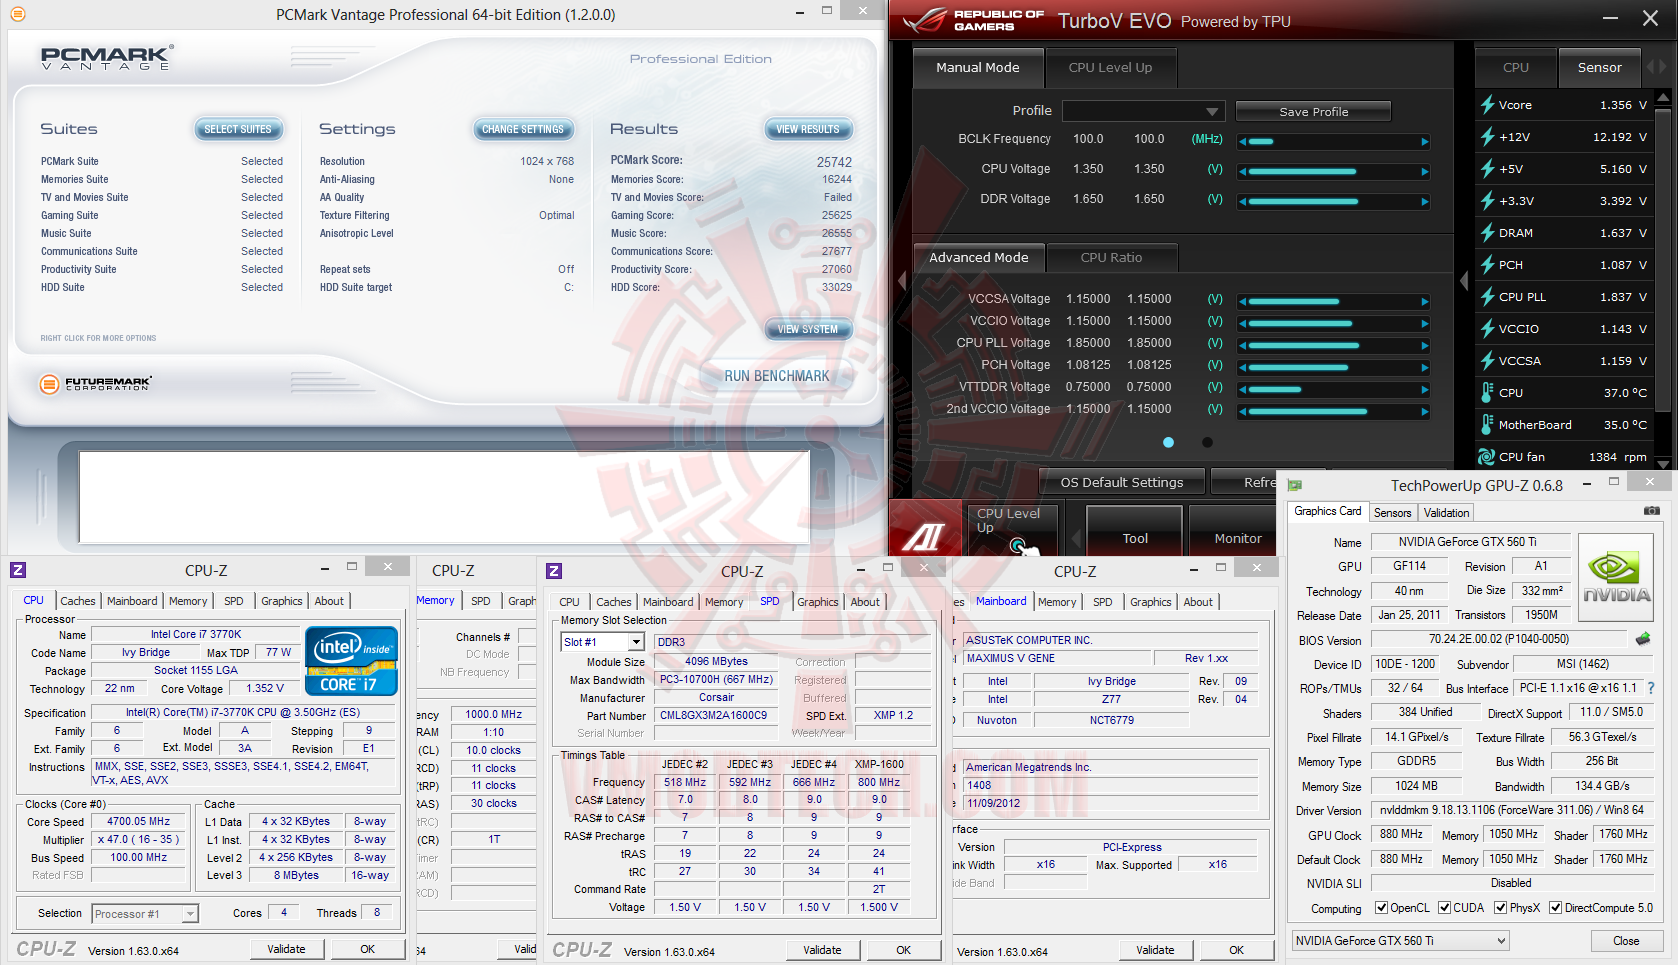
Task: Open the Sensors tab in GPU-Z
Action: click(x=1392, y=513)
